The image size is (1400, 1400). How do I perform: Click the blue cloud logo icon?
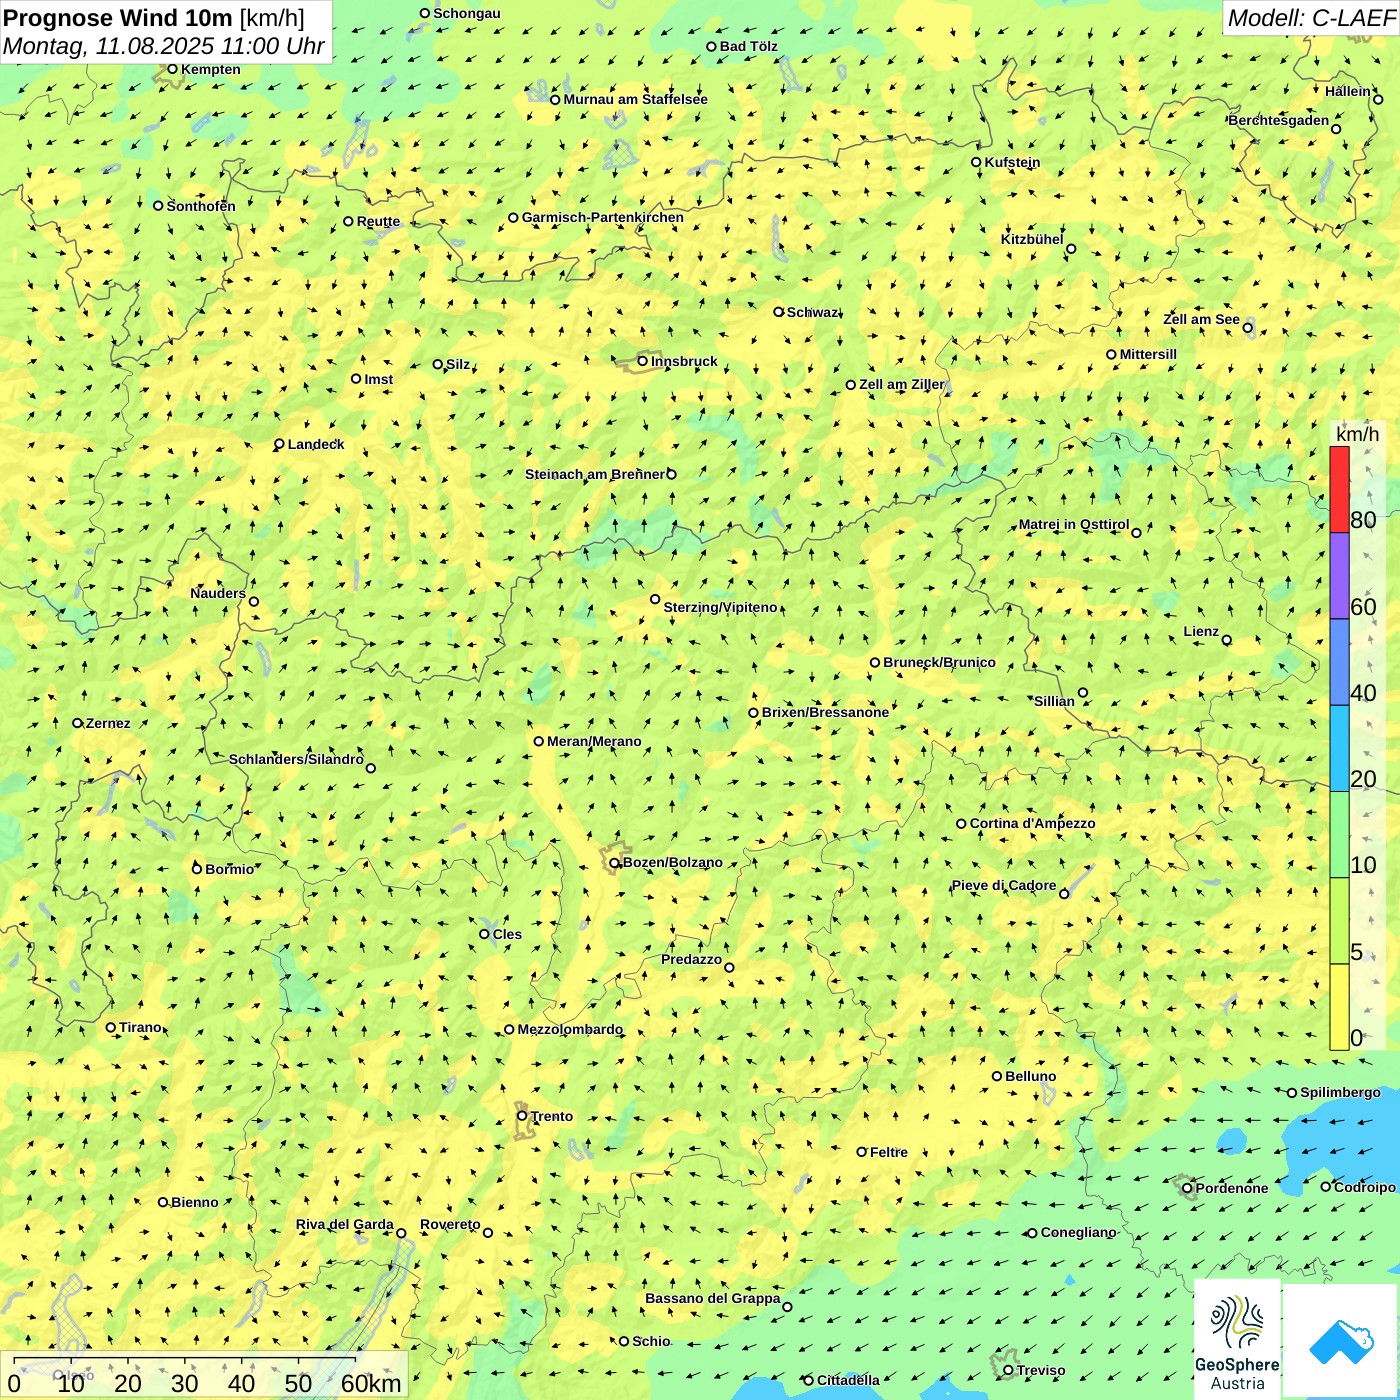pyautogui.click(x=1341, y=1341)
